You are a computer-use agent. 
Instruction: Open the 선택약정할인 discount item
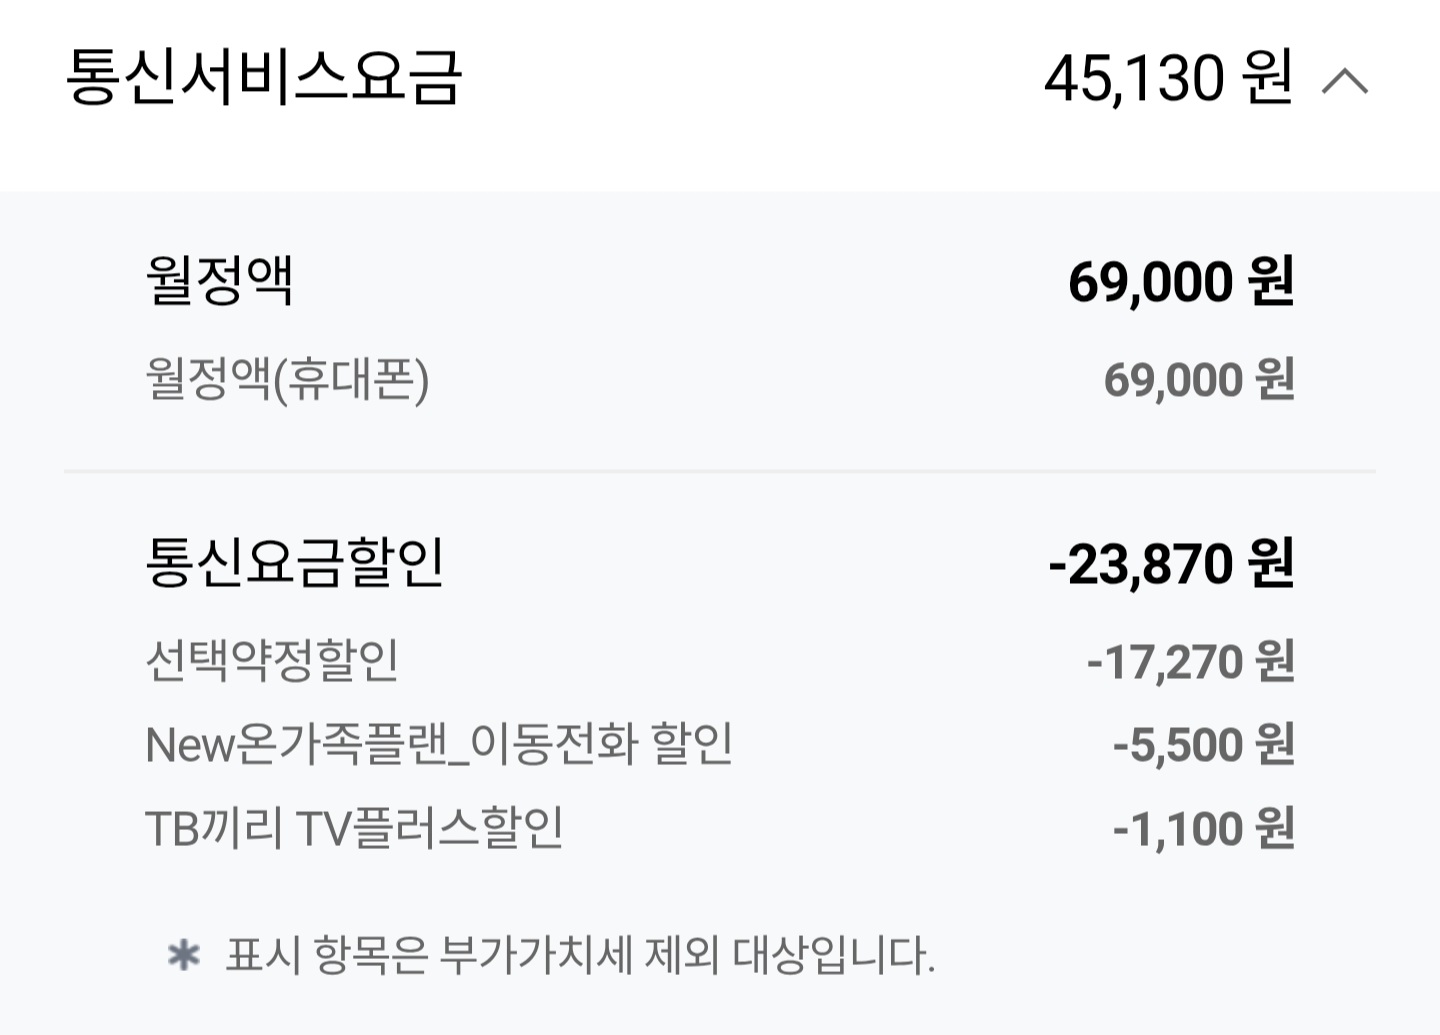click(272, 661)
